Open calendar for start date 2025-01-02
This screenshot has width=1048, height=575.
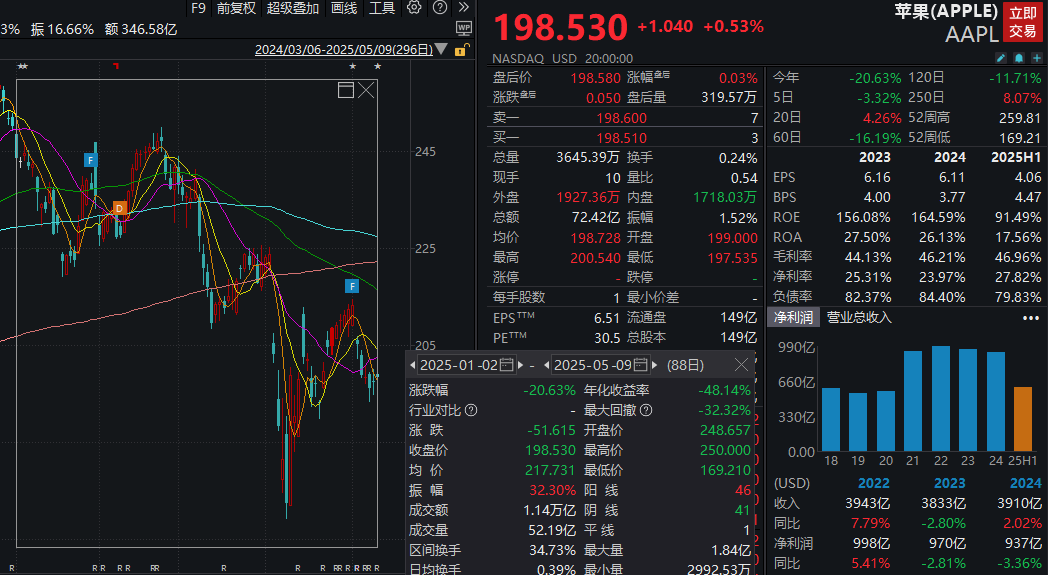(x=507, y=365)
